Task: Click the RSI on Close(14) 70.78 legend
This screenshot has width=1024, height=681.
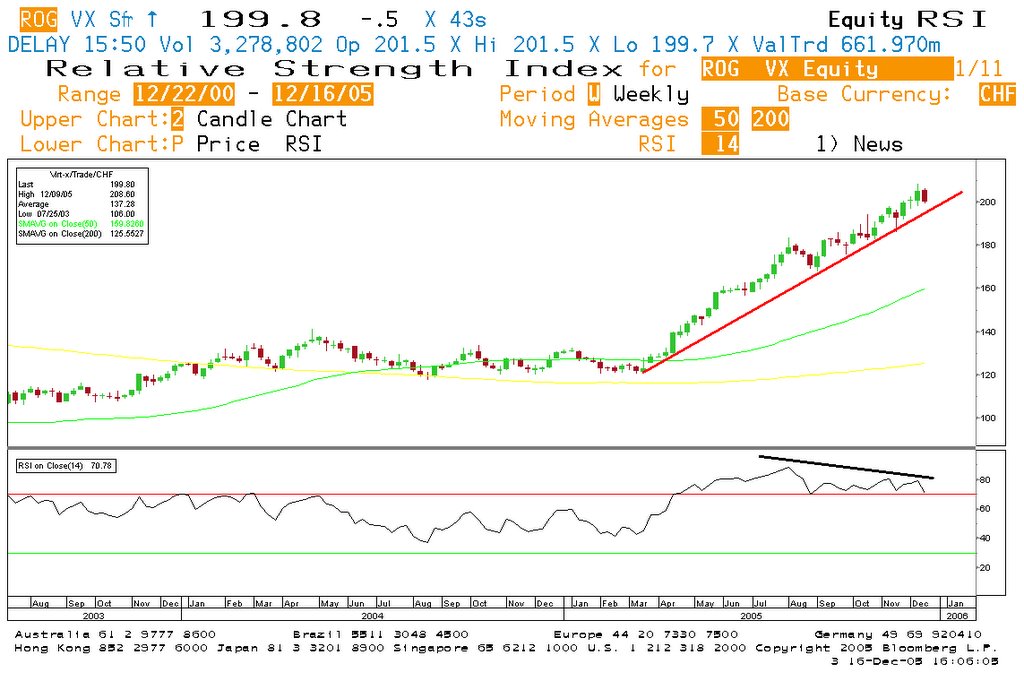Action: 65,466
